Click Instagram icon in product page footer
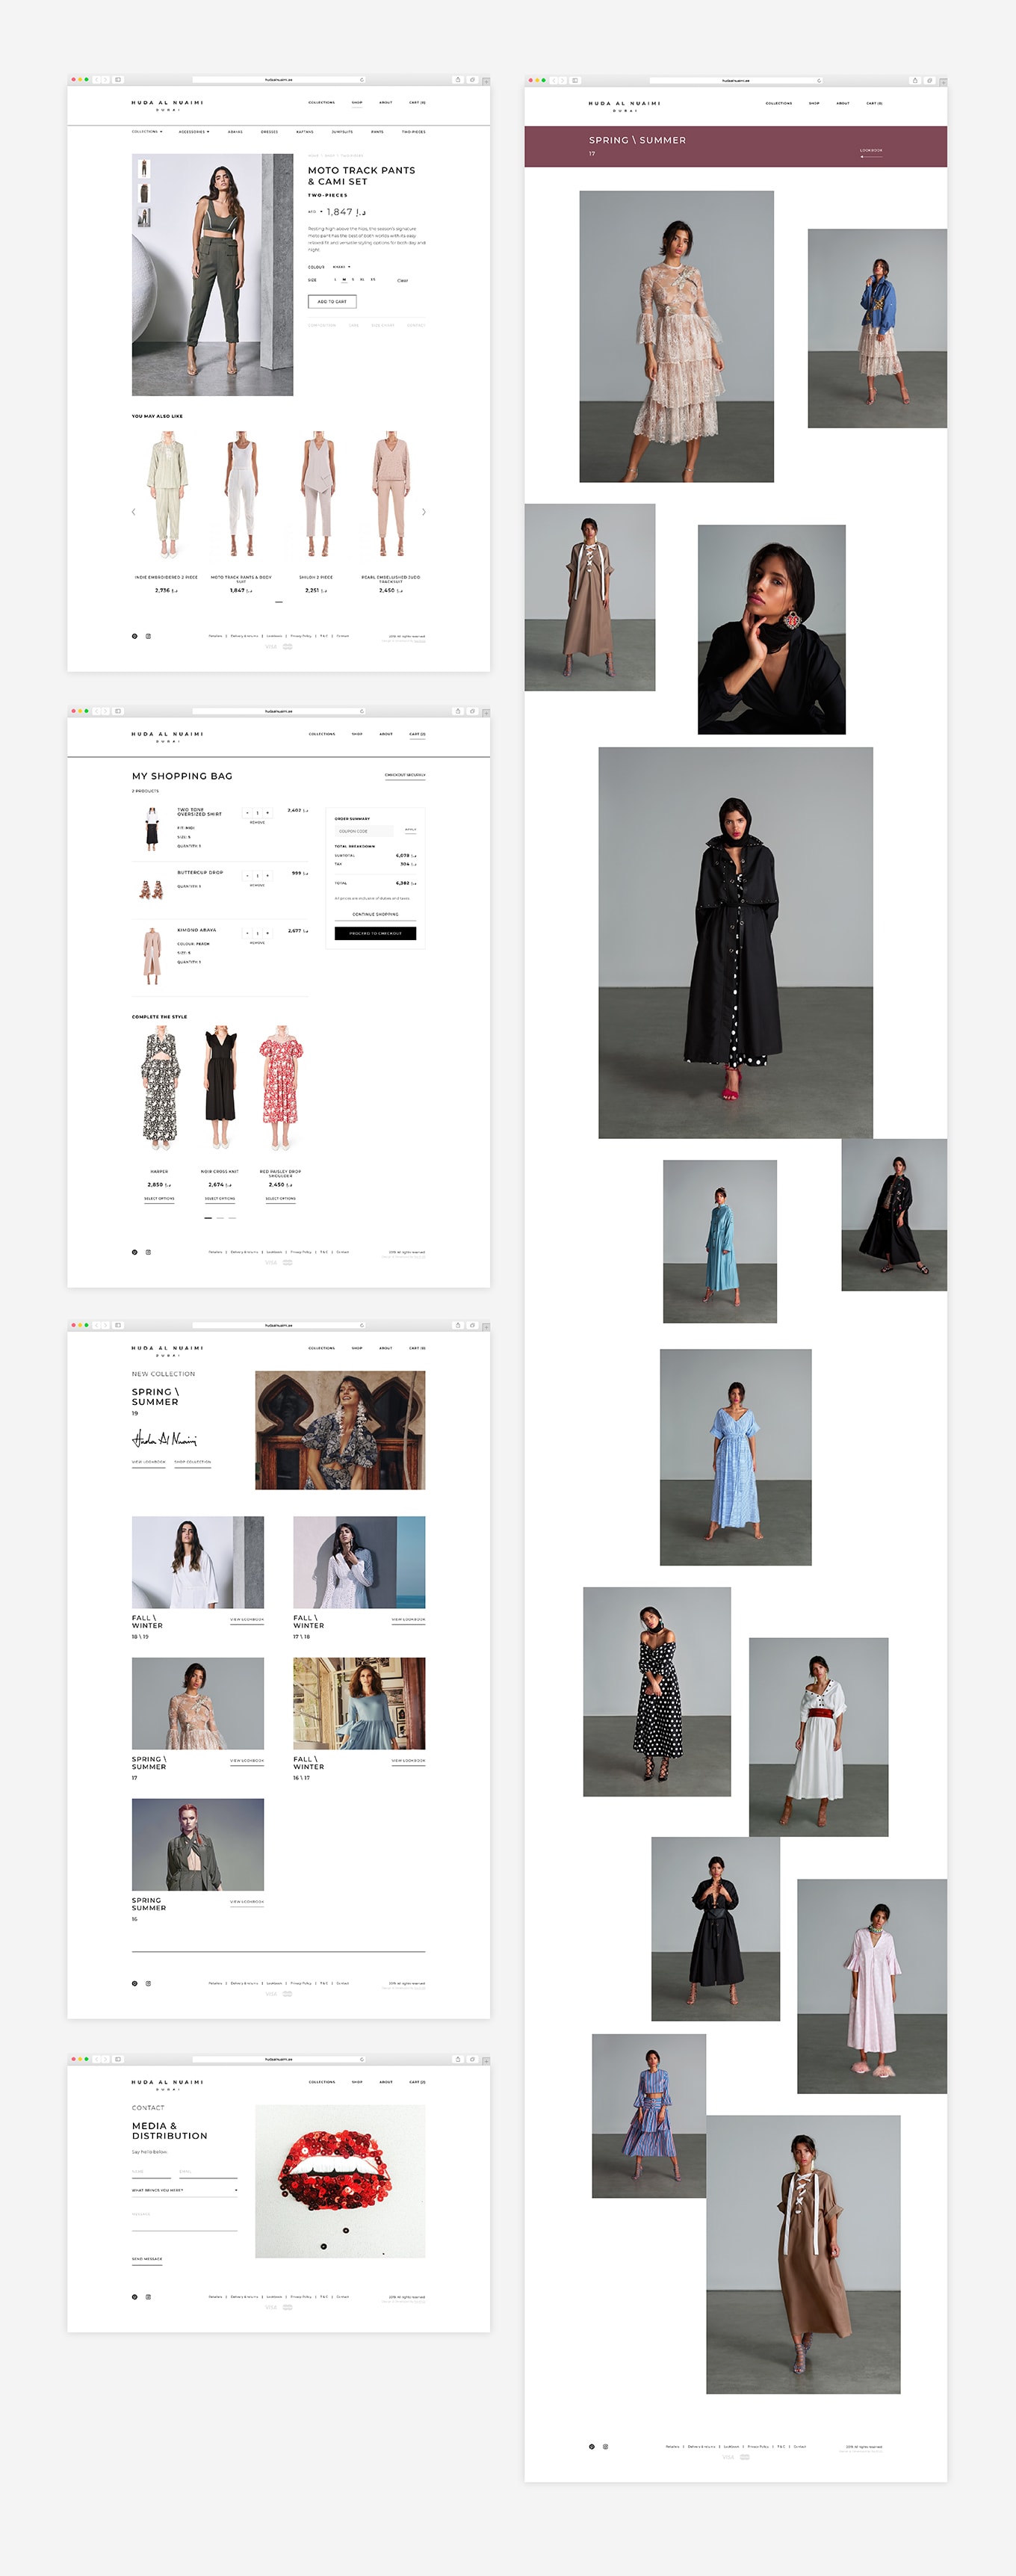The height and width of the screenshot is (2576, 1016). [x=148, y=636]
